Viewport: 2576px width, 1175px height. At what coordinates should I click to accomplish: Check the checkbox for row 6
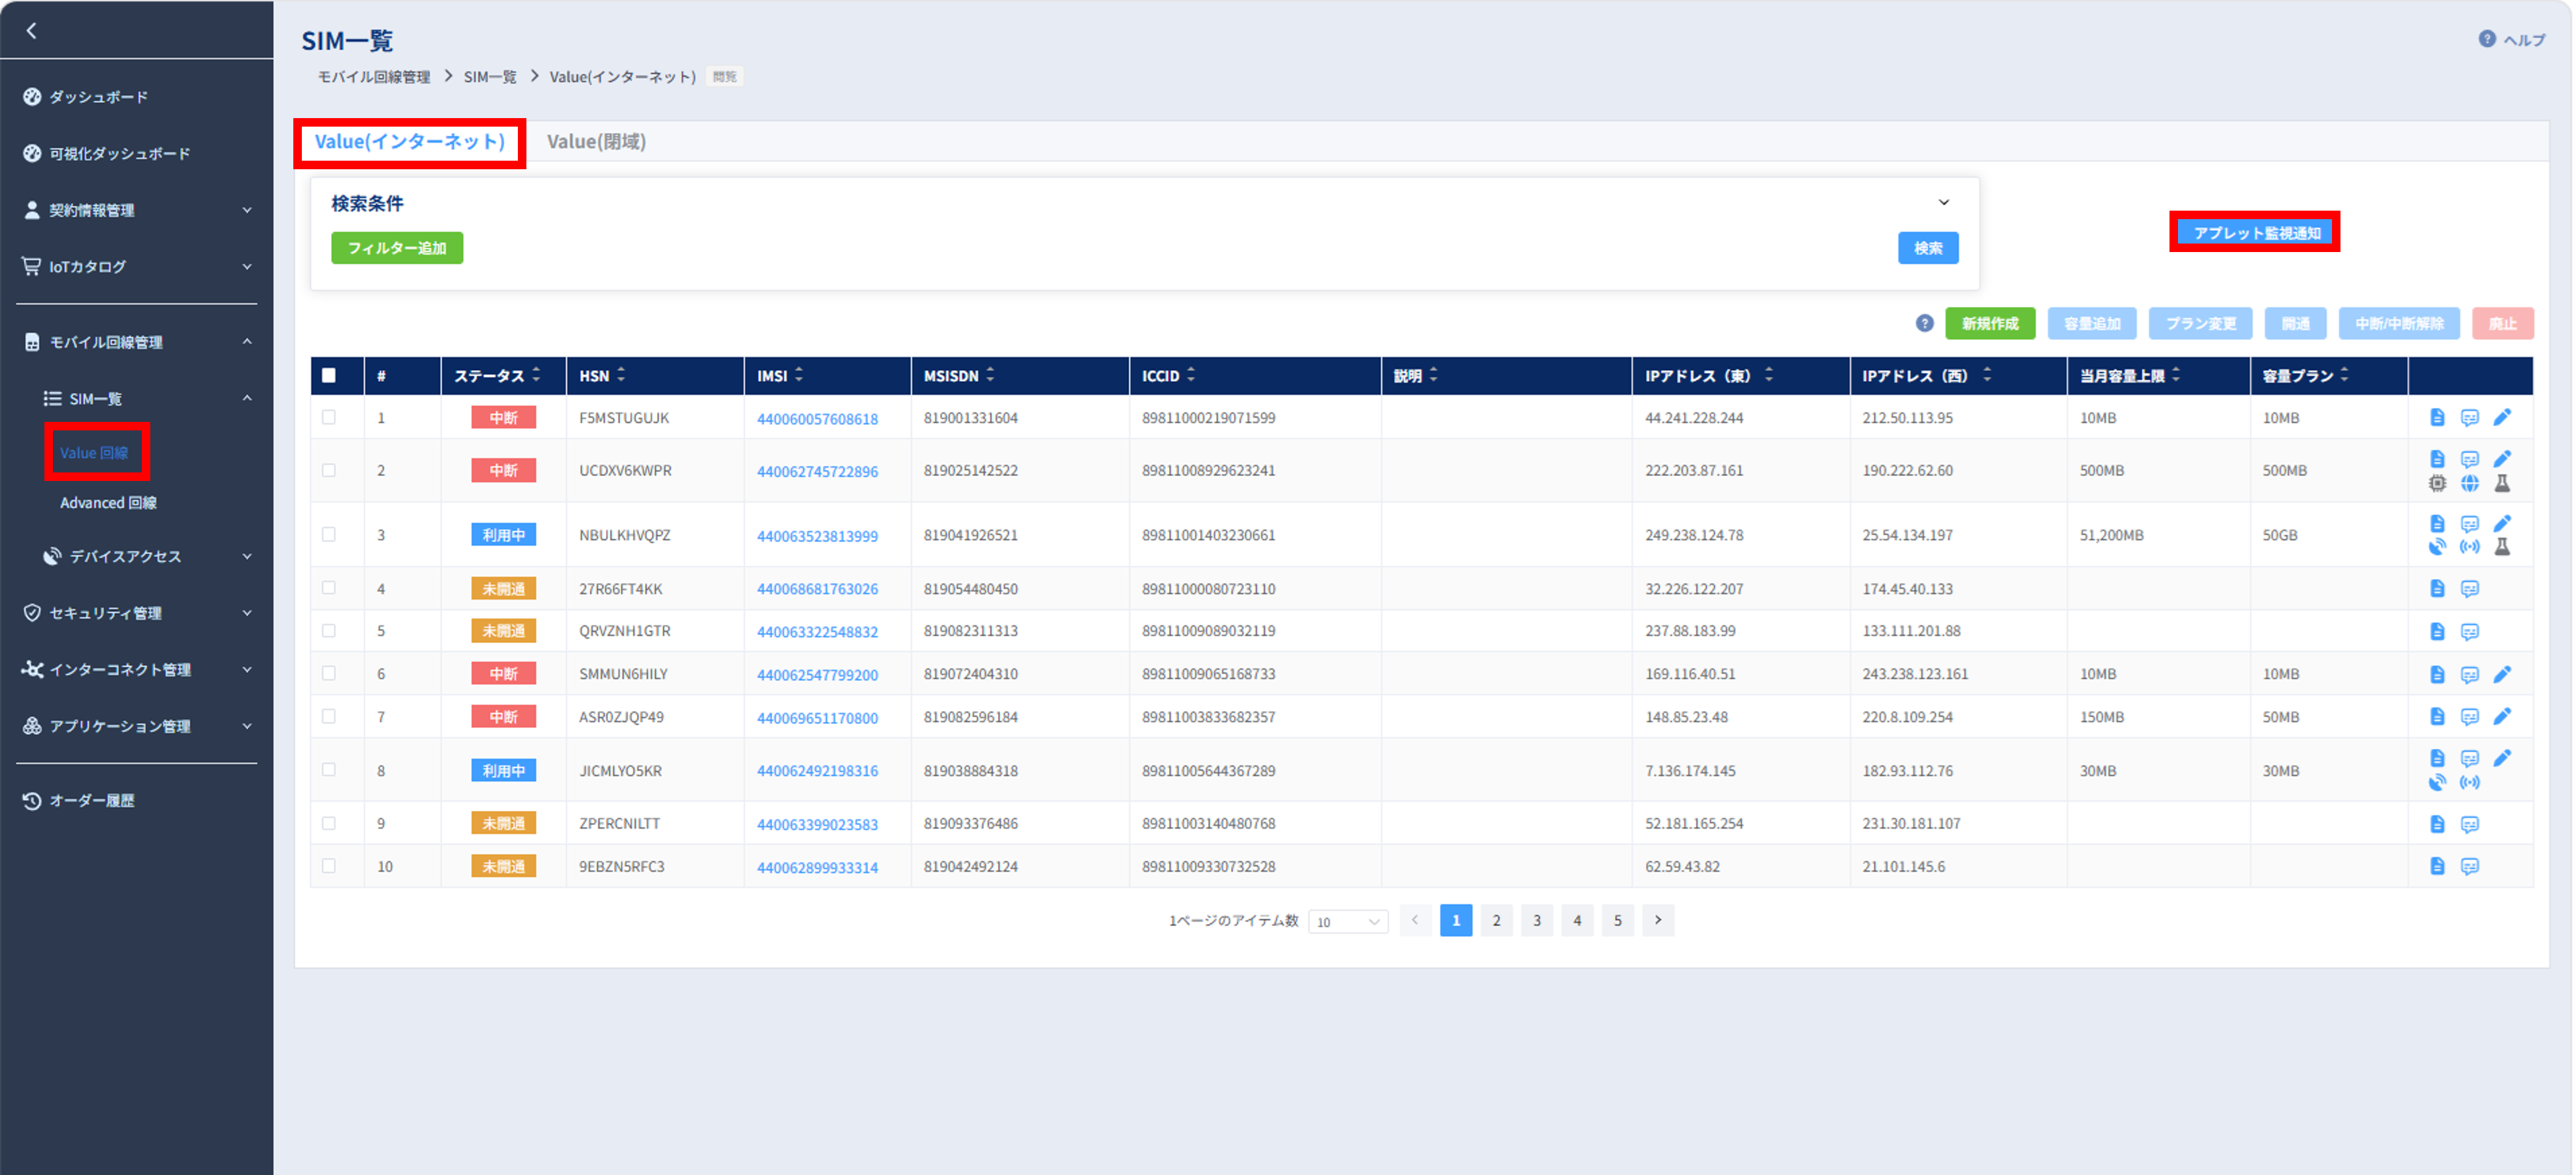pyautogui.click(x=329, y=674)
